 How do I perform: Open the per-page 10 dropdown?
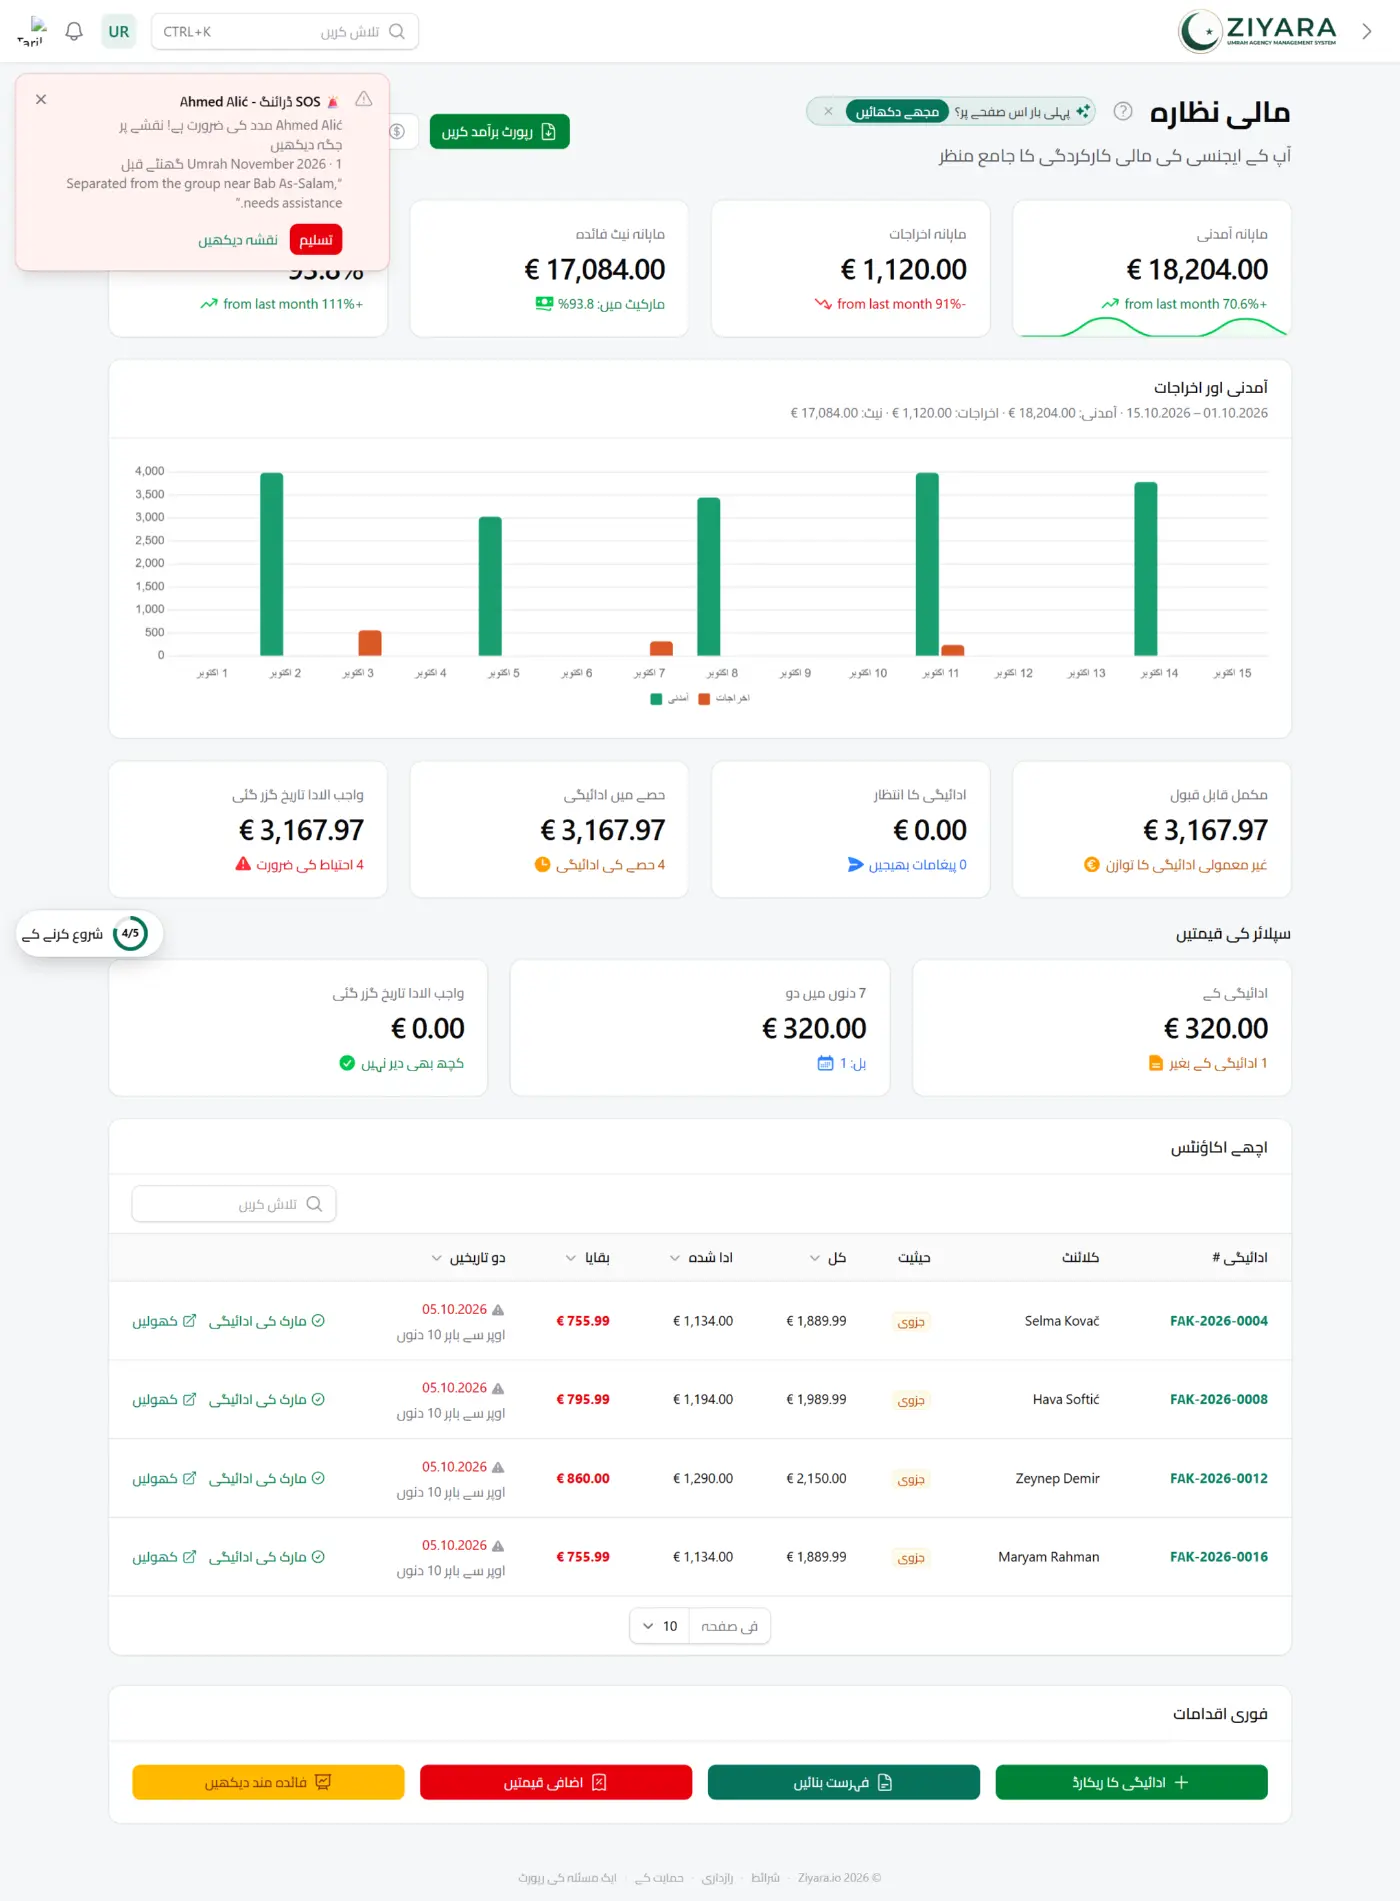point(660,1626)
